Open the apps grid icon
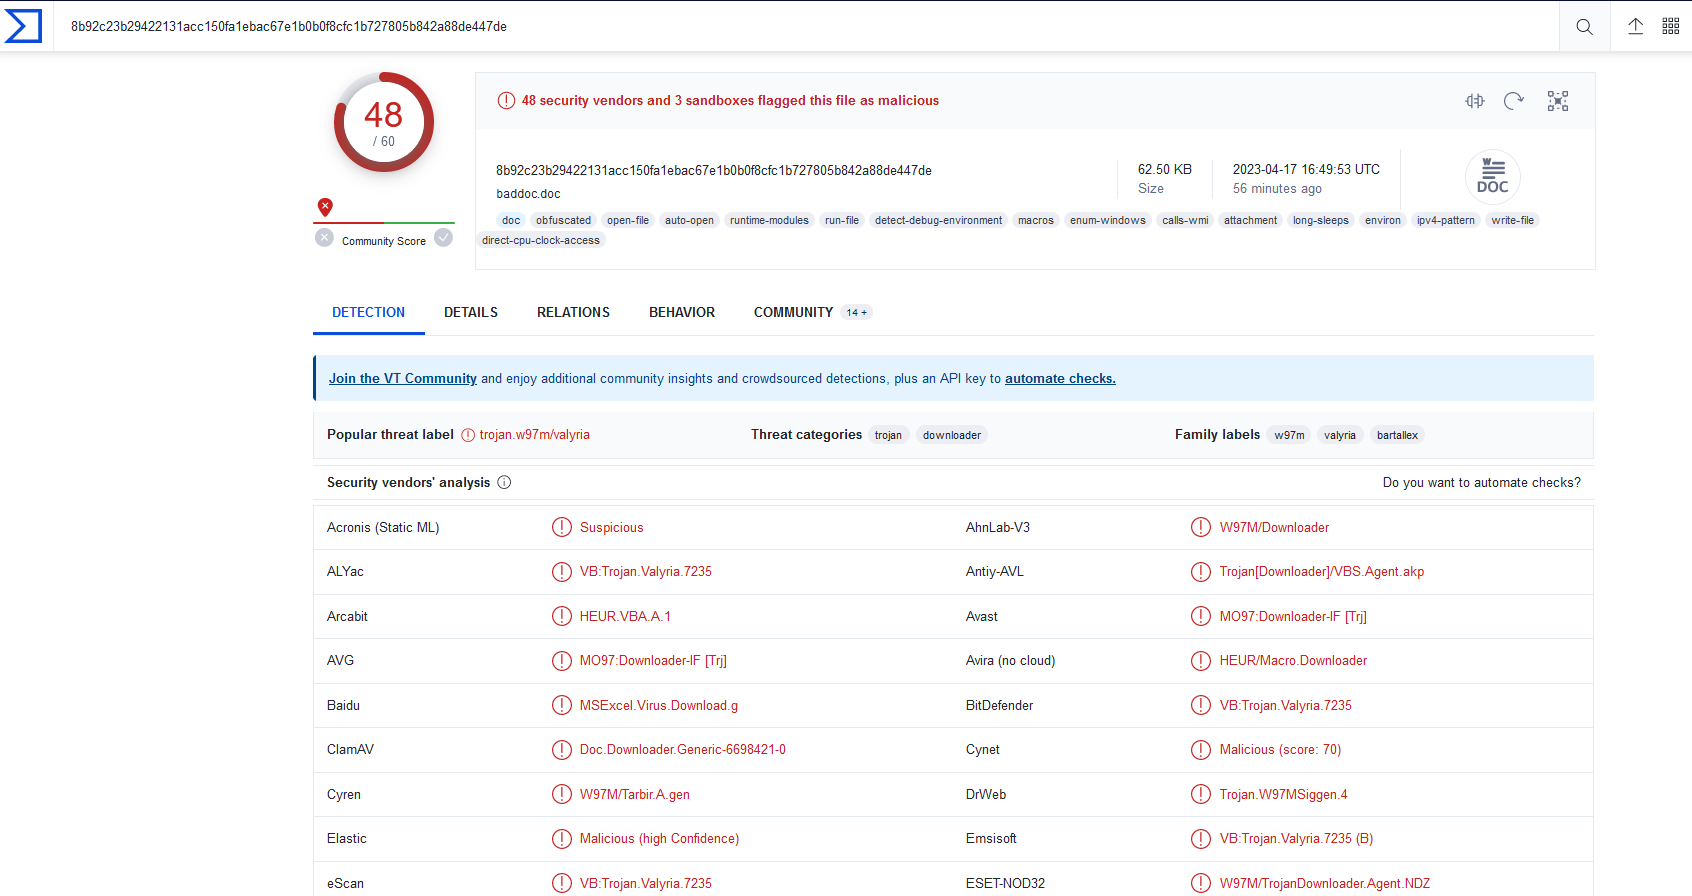The height and width of the screenshot is (896, 1692). (x=1671, y=26)
